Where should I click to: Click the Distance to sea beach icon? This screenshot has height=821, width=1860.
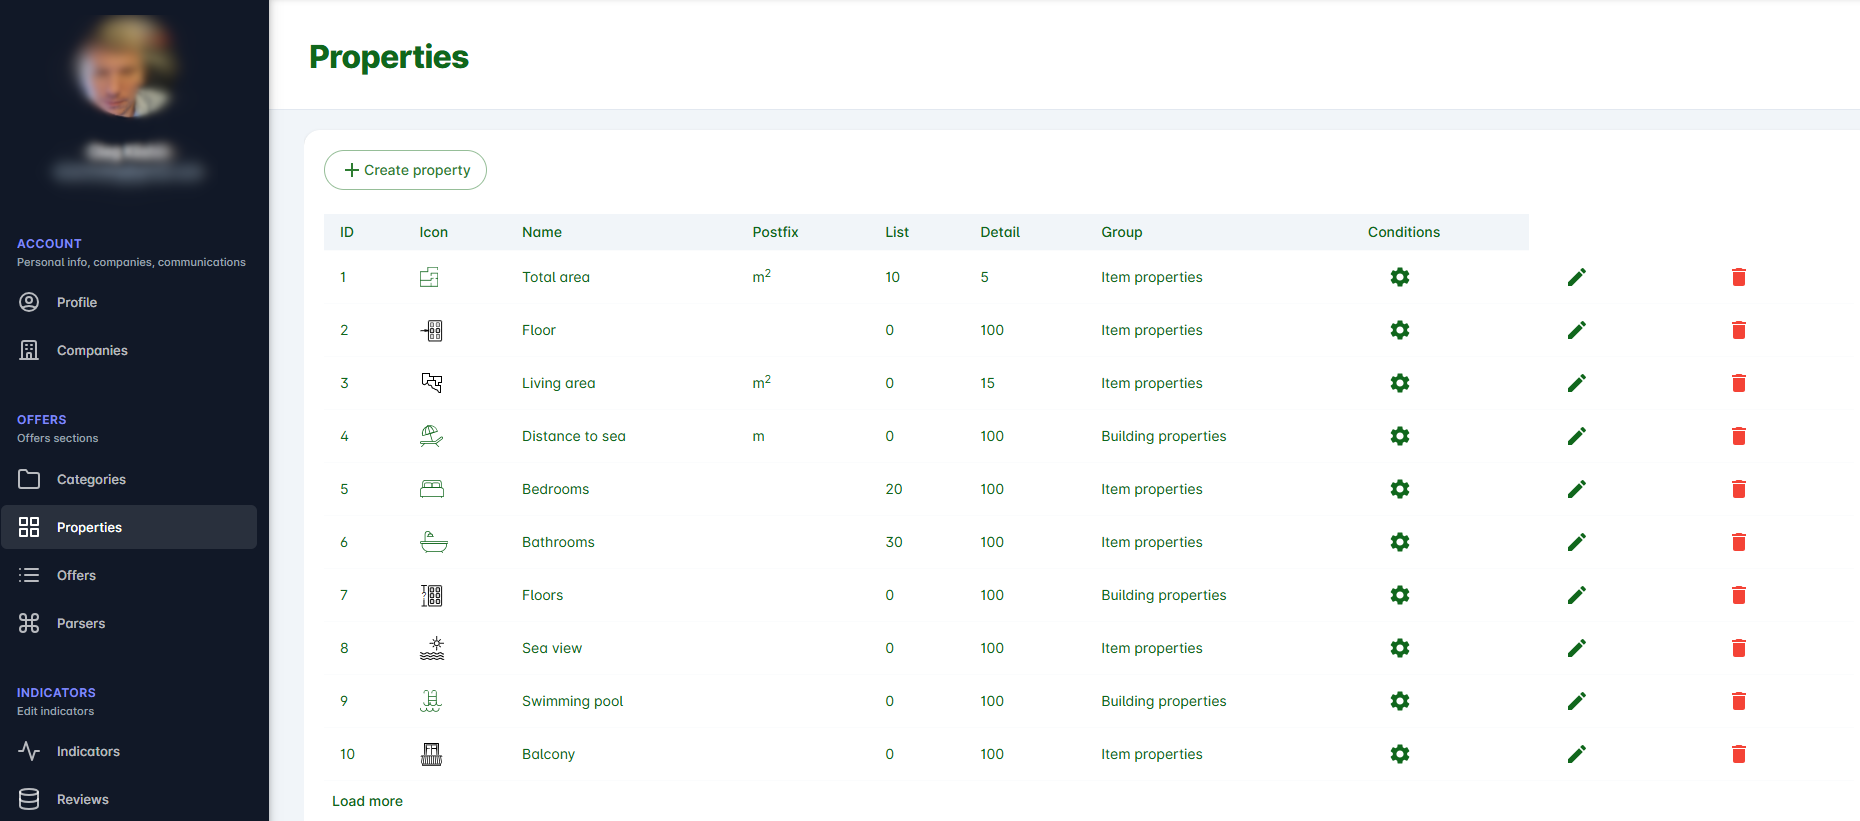(432, 436)
